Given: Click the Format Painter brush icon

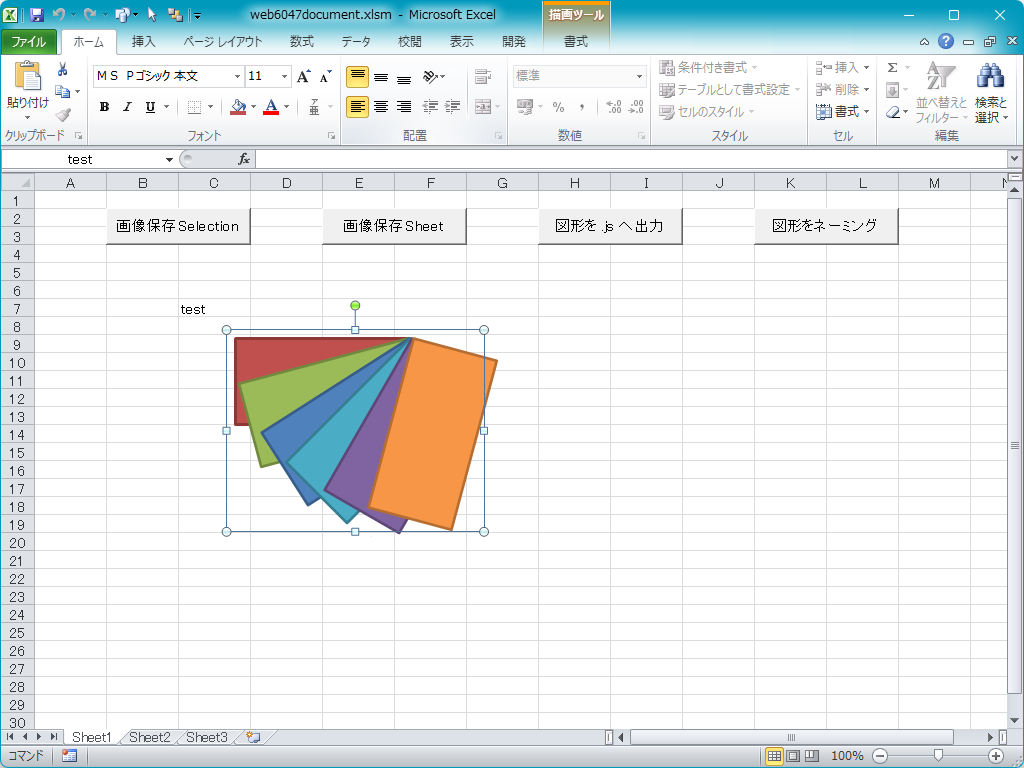Looking at the screenshot, I should [x=62, y=114].
